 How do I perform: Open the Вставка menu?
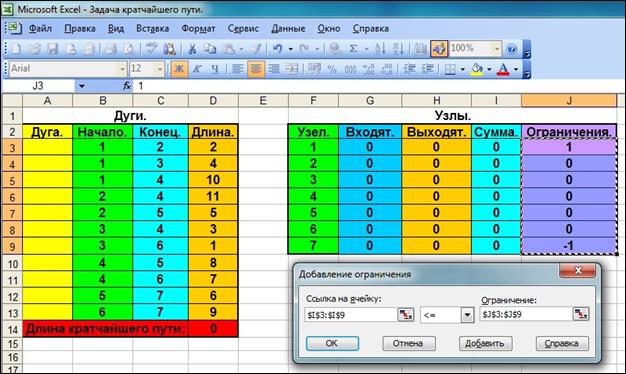click(x=153, y=28)
